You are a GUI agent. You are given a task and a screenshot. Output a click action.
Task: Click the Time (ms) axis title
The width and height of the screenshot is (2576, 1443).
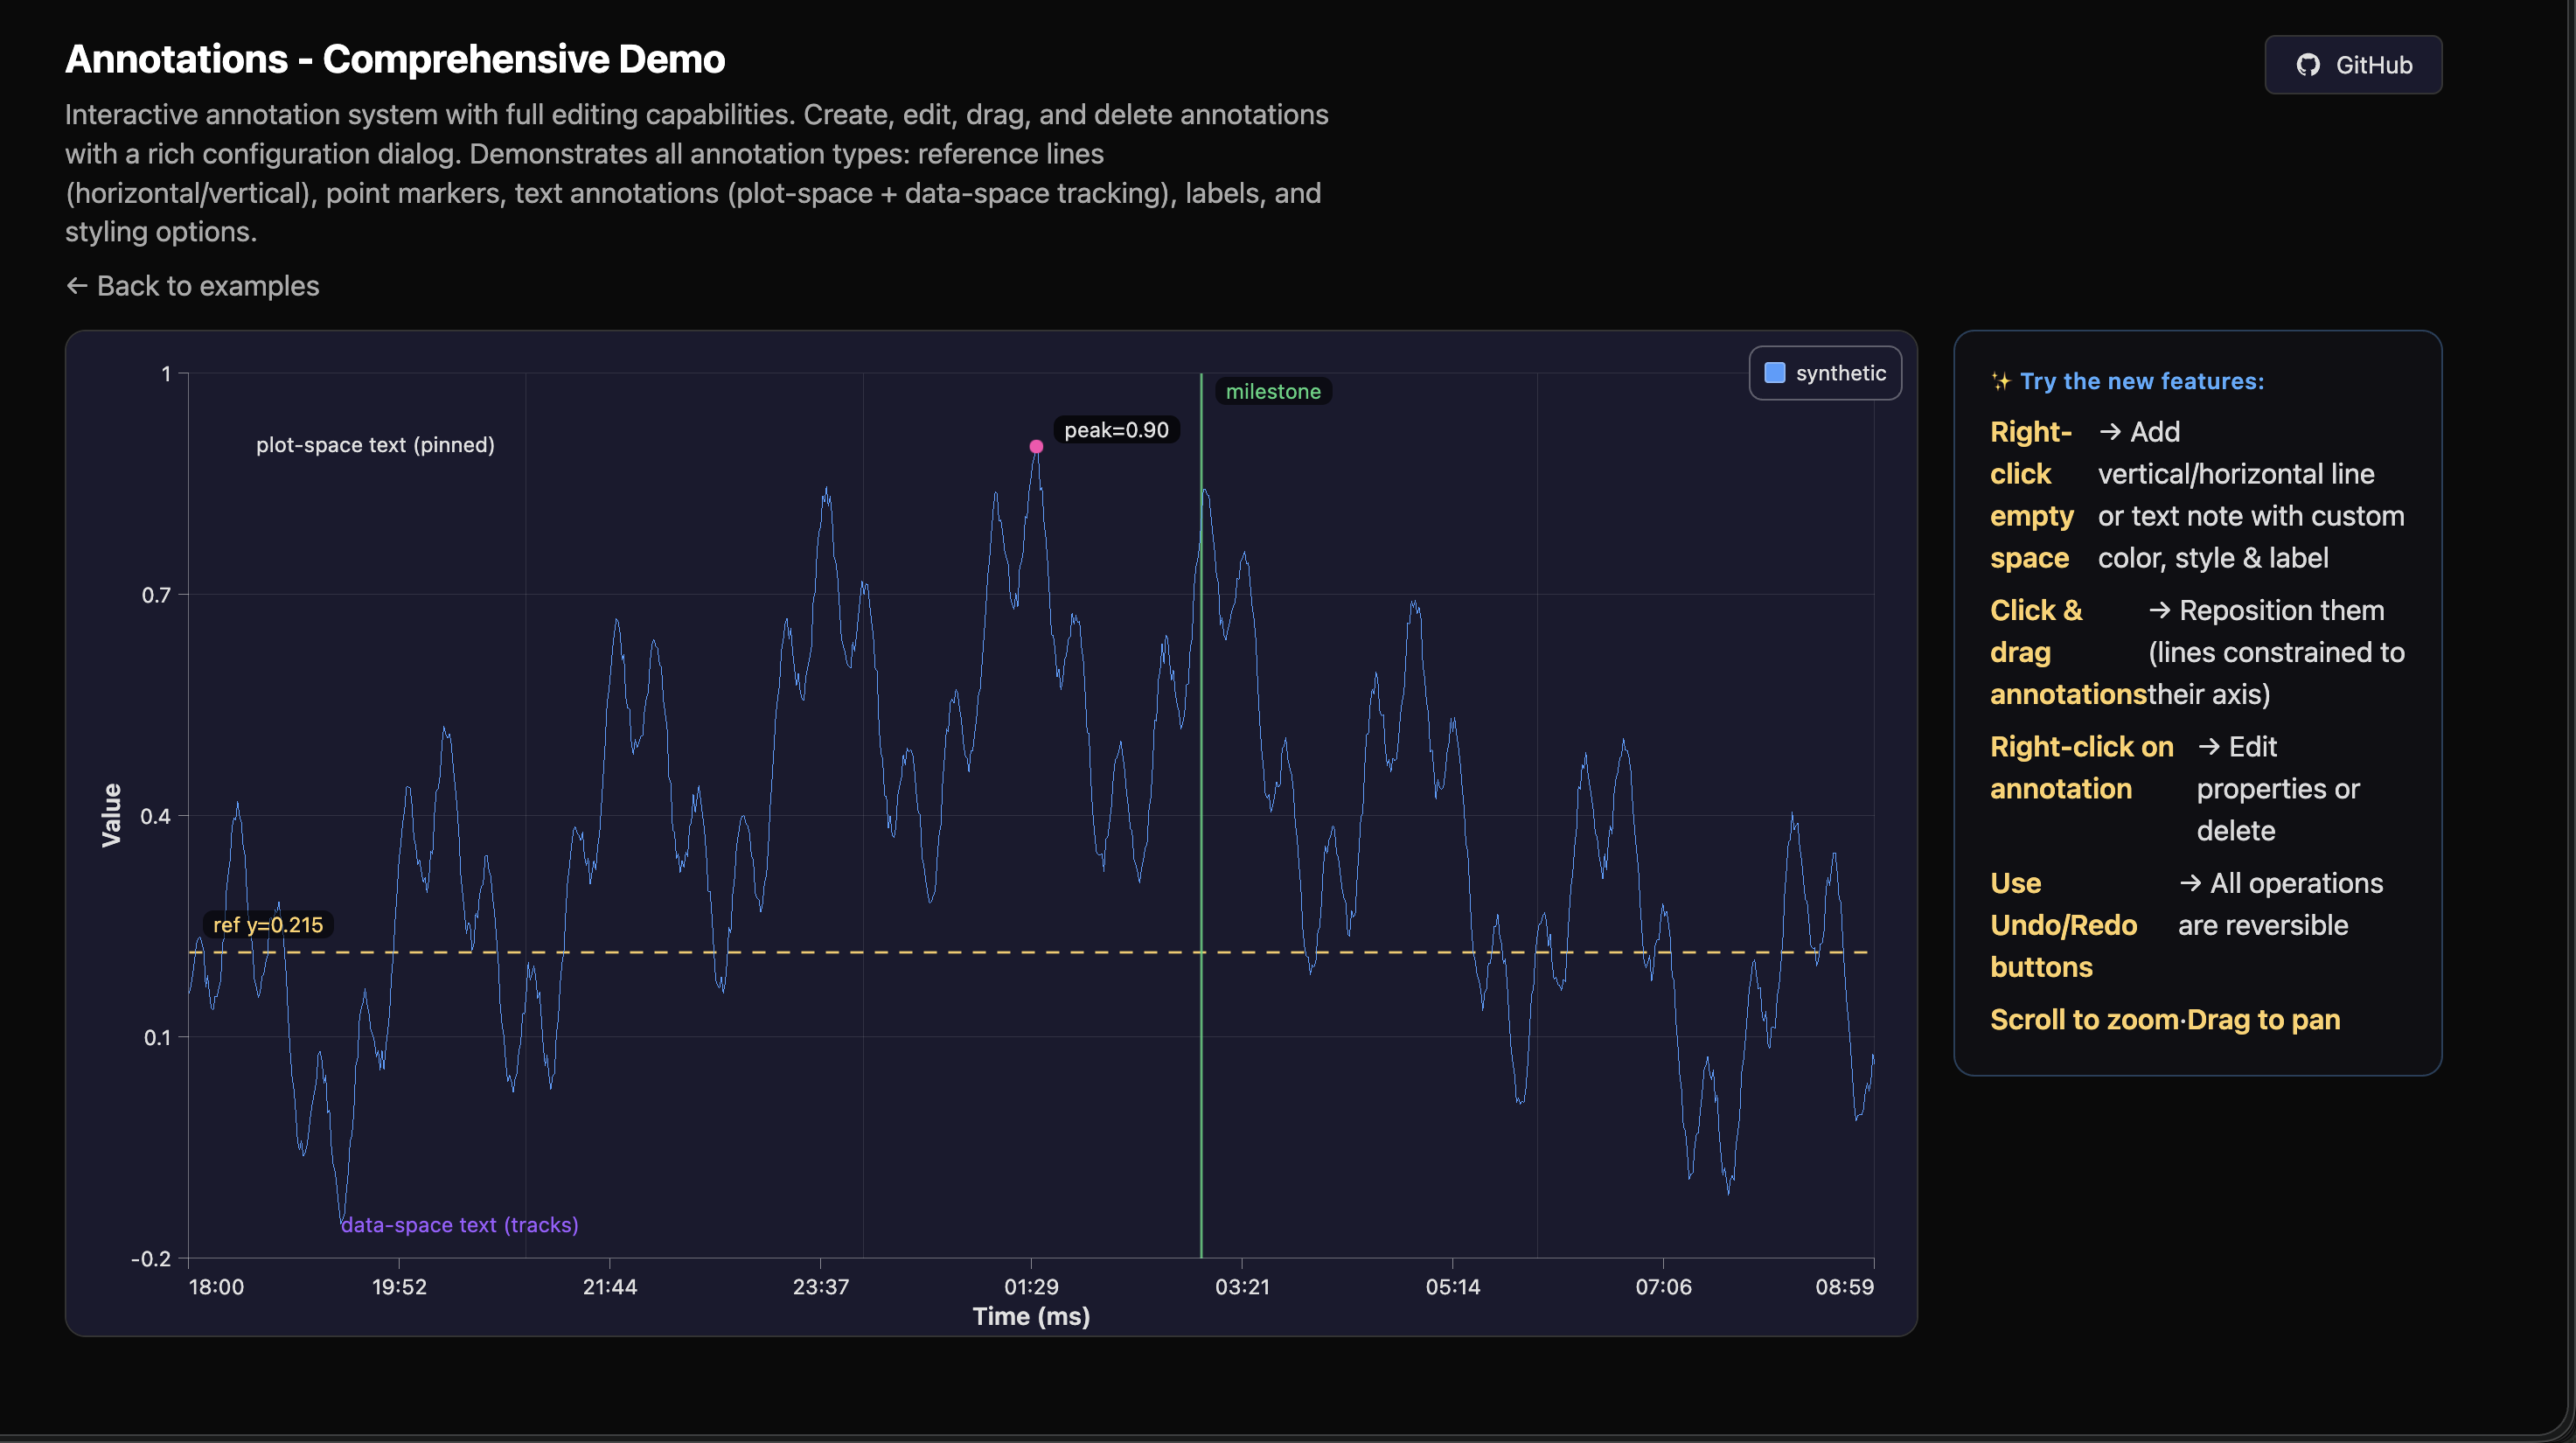coord(1031,1316)
